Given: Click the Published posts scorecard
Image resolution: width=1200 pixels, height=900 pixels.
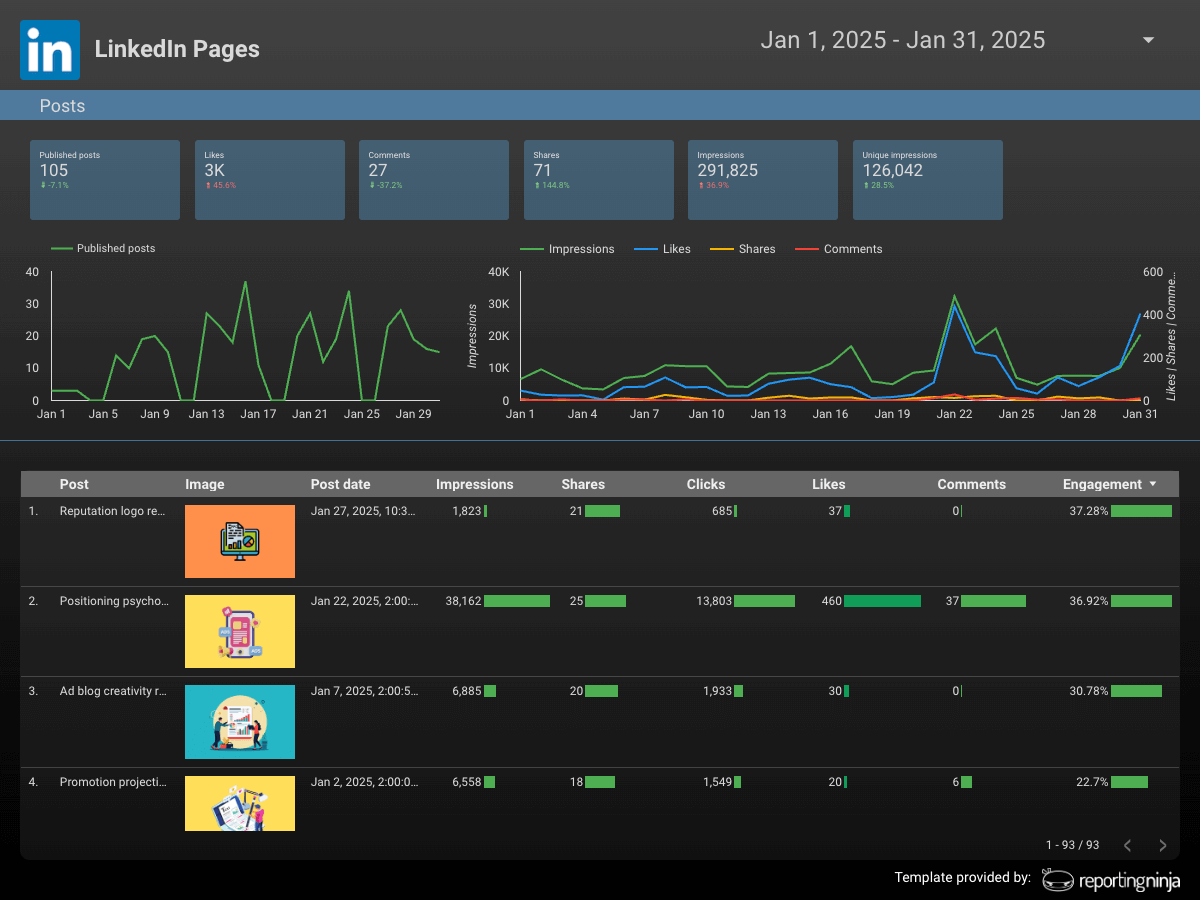Looking at the screenshot, I should [x=105, y=180].
